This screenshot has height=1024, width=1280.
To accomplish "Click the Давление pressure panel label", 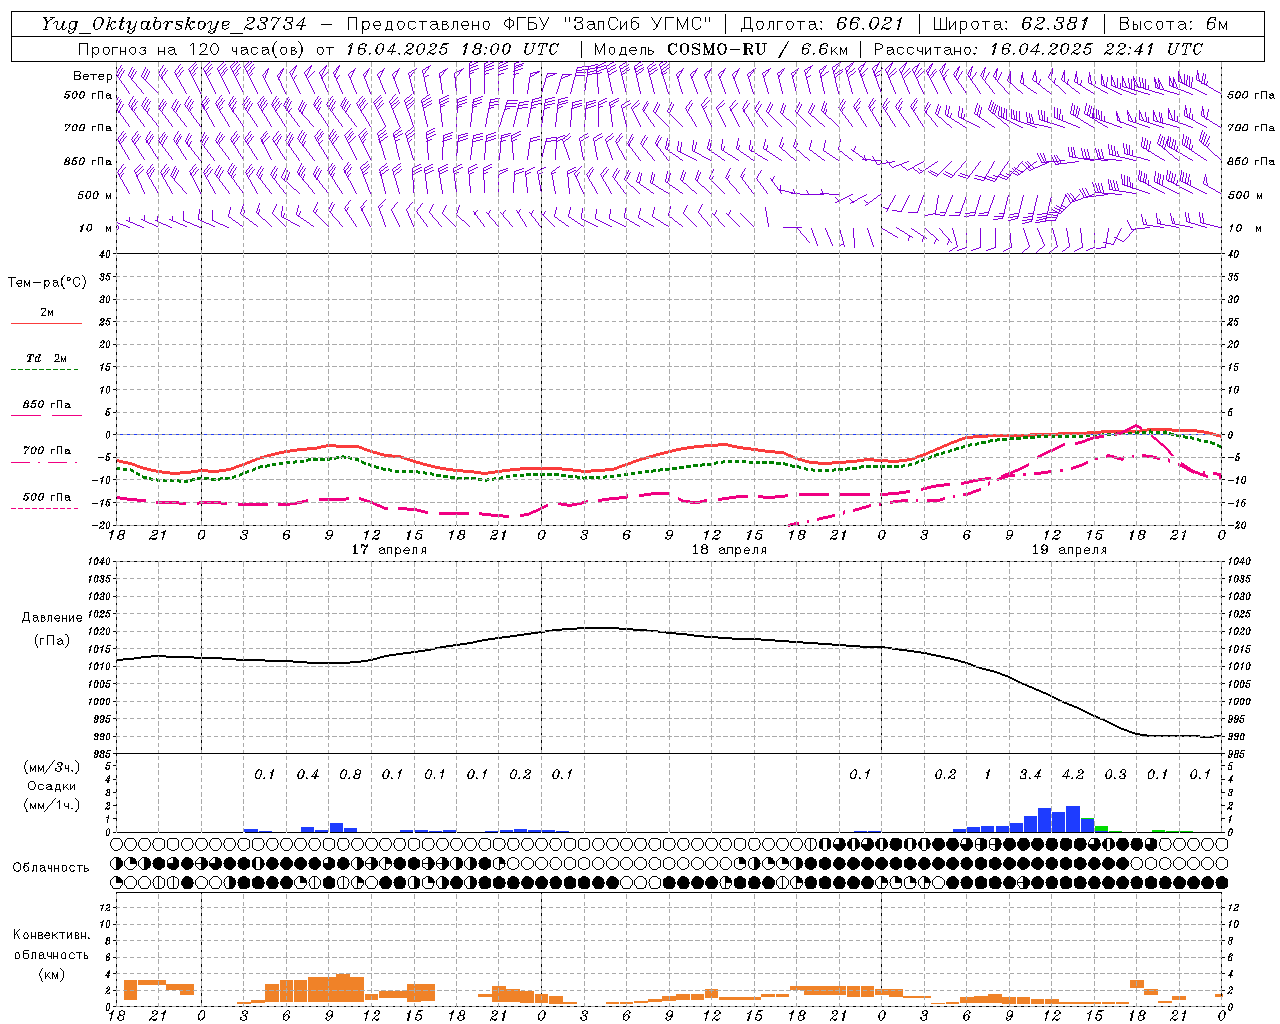I will pyautogui.click(x=52, y=618).
